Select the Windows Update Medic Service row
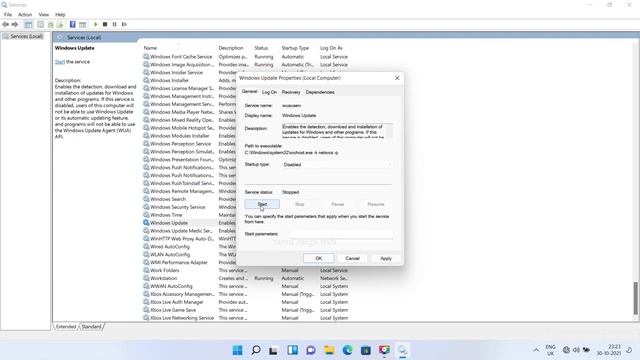This screenshot has height=360, width=640. point(181,231)
